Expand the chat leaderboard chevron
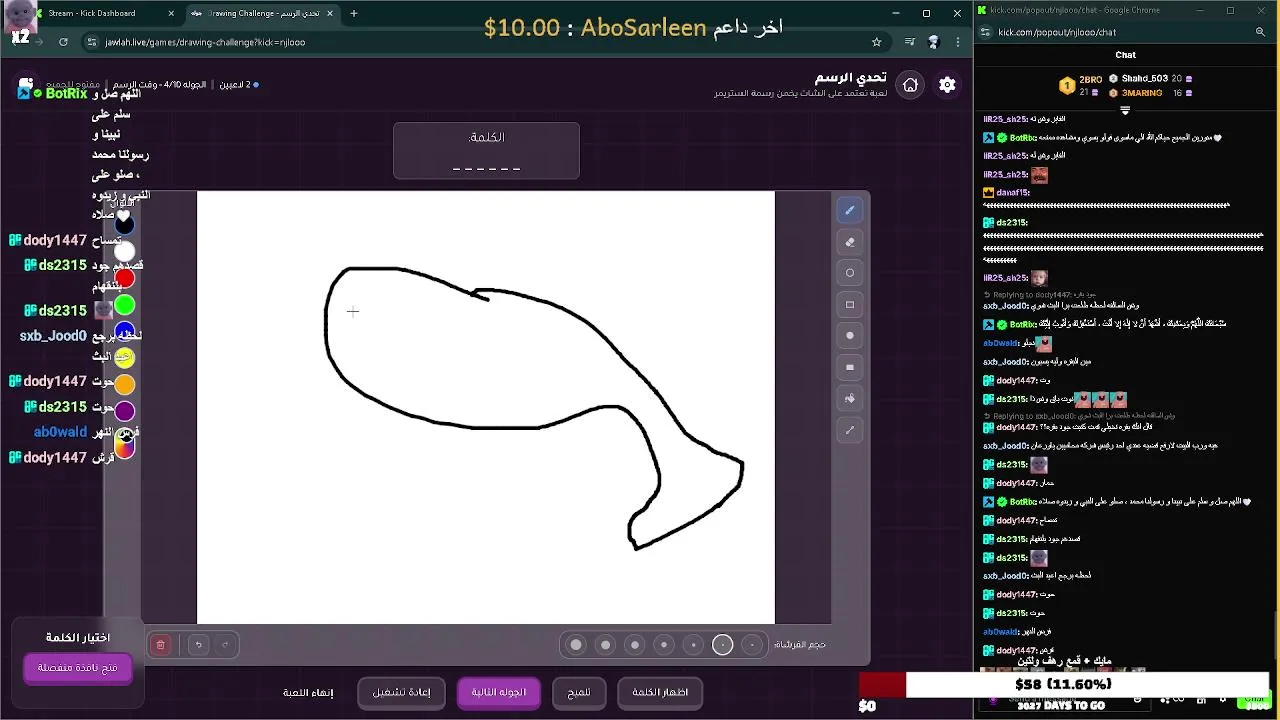Image resolution: width=1280 pixels, height=720 pixels. pos(1125,110)
